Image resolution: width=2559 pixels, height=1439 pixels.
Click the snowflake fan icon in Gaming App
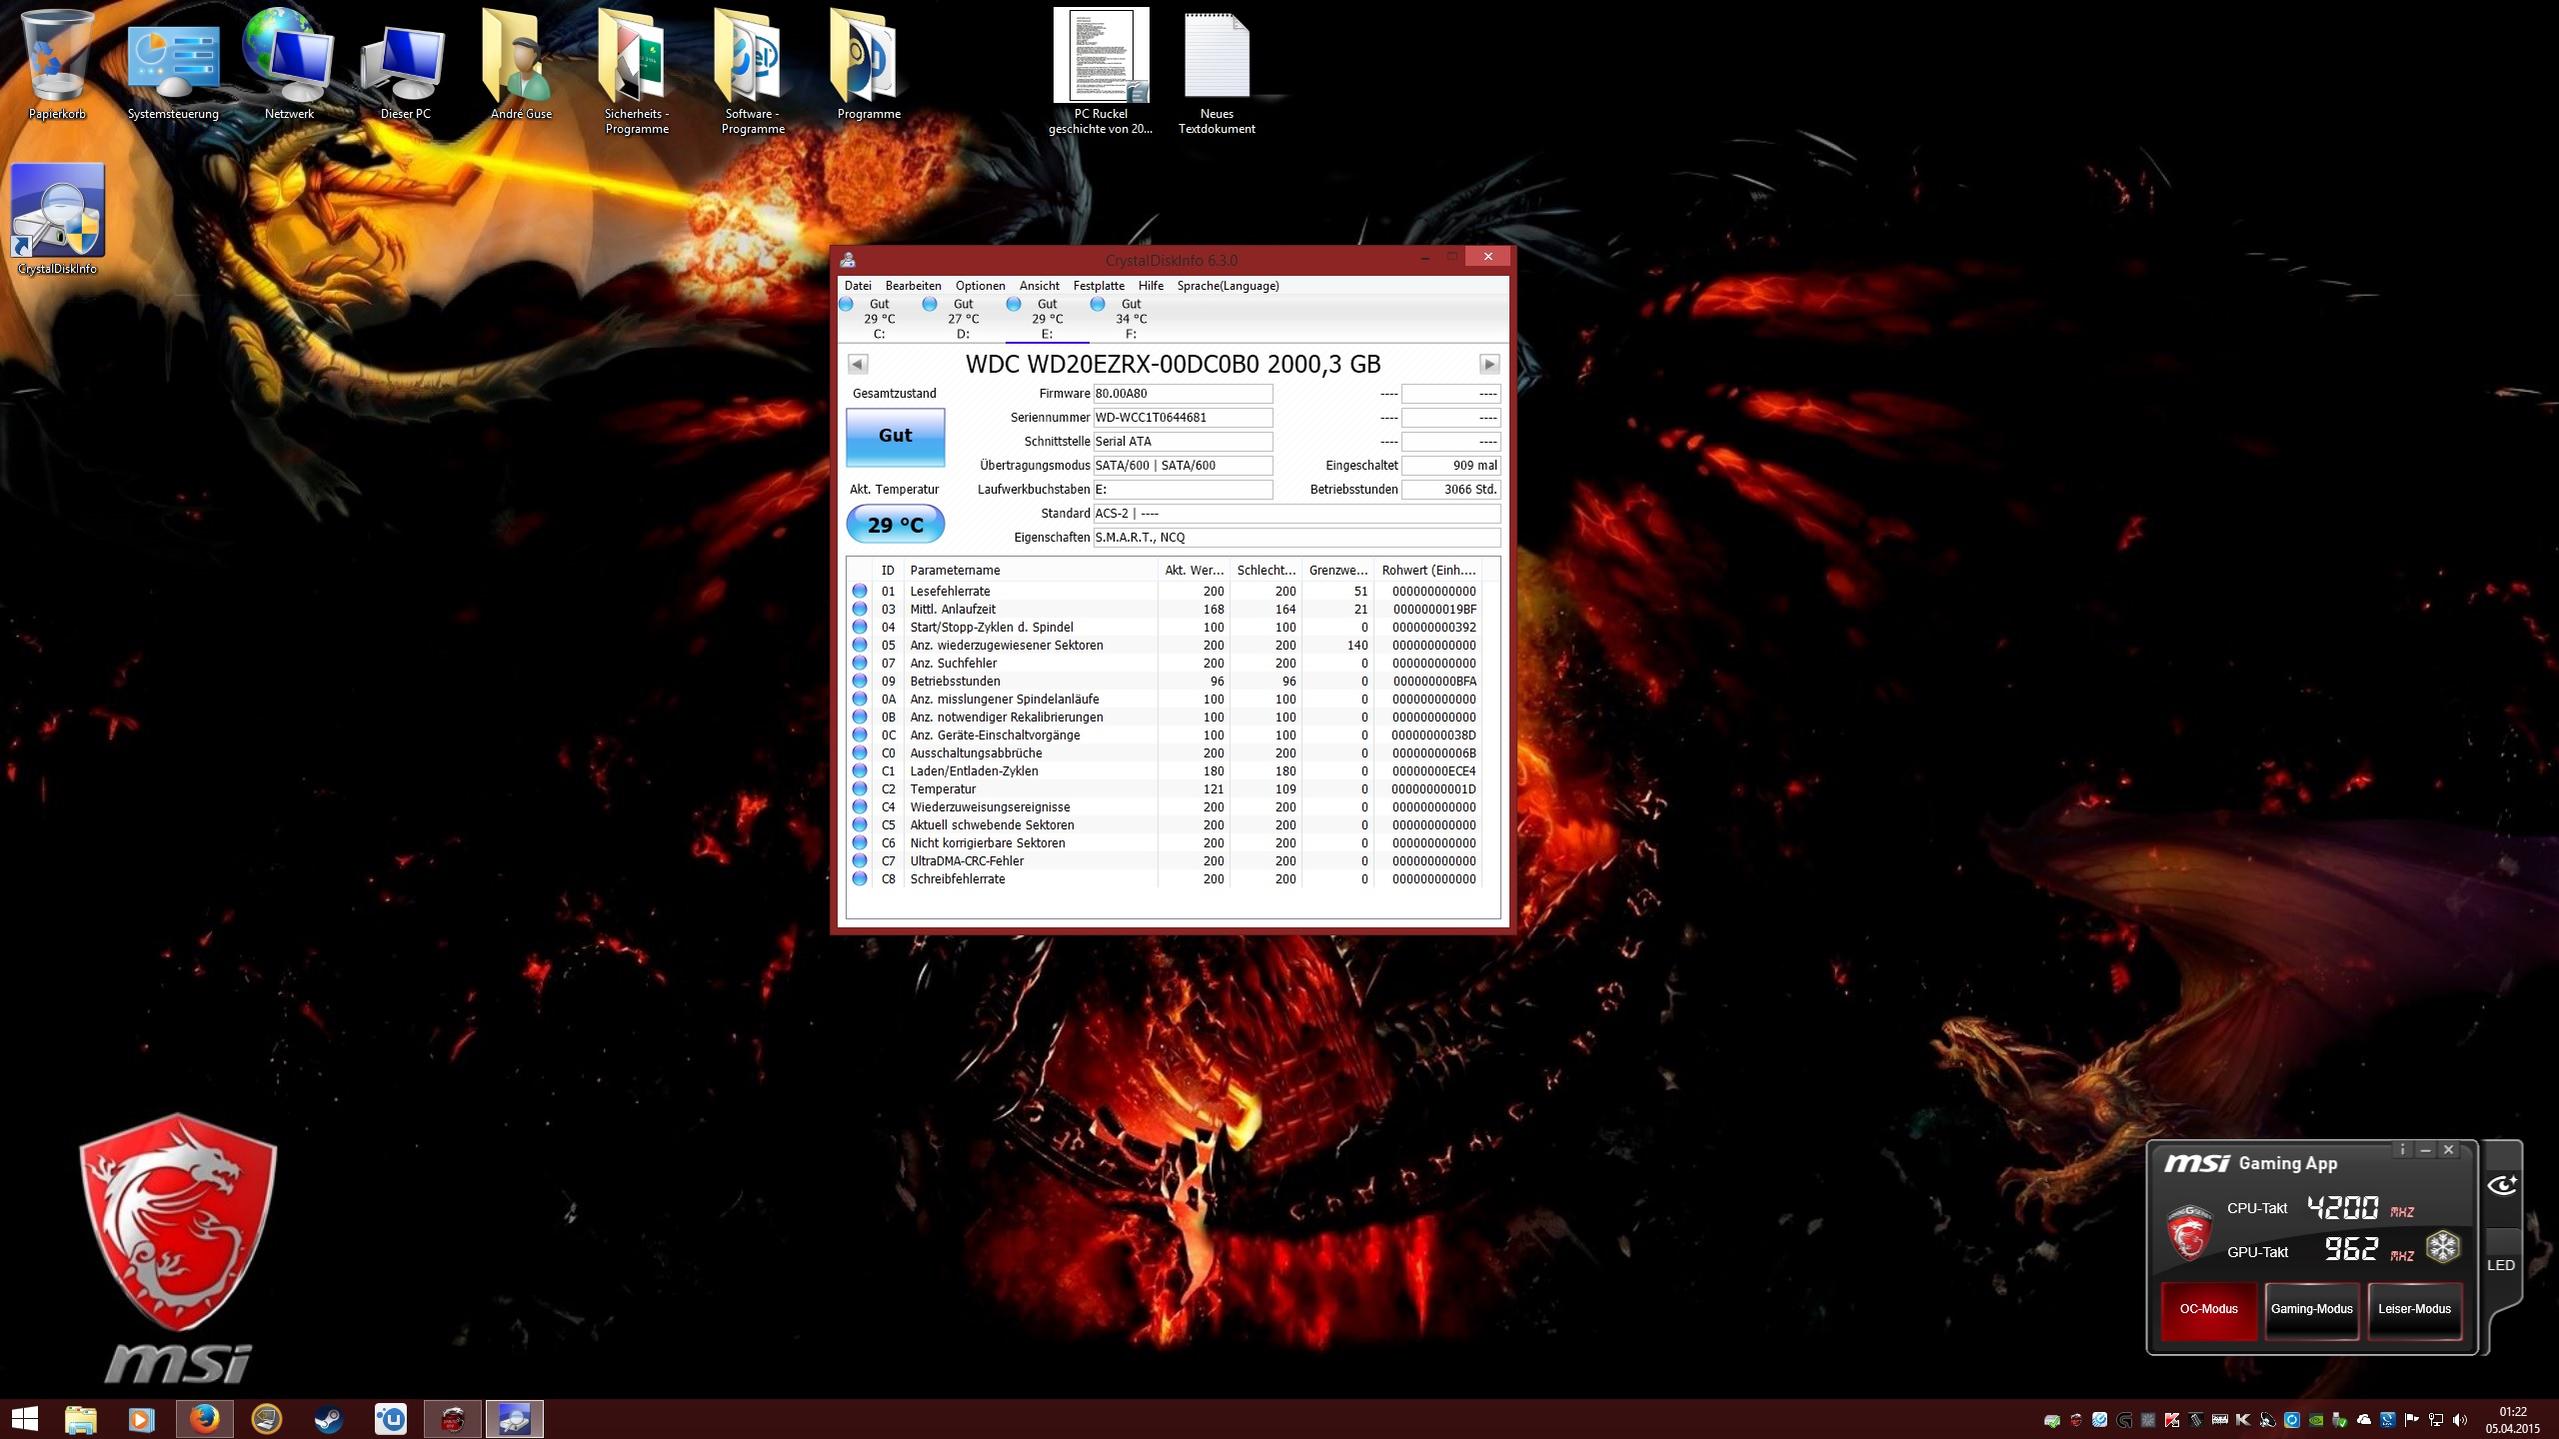click(2442, 1247)
